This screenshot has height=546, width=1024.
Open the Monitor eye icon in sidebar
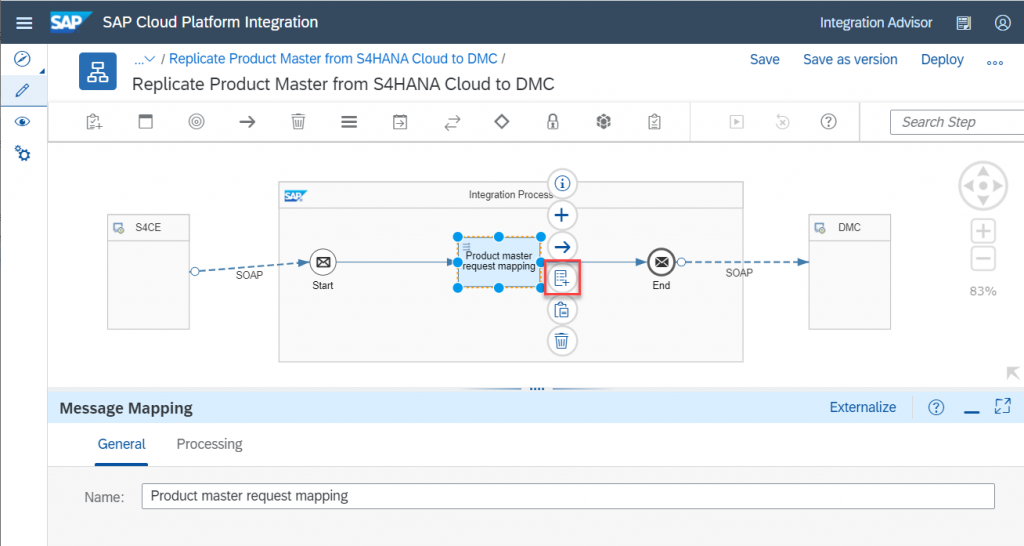point(22,121)
